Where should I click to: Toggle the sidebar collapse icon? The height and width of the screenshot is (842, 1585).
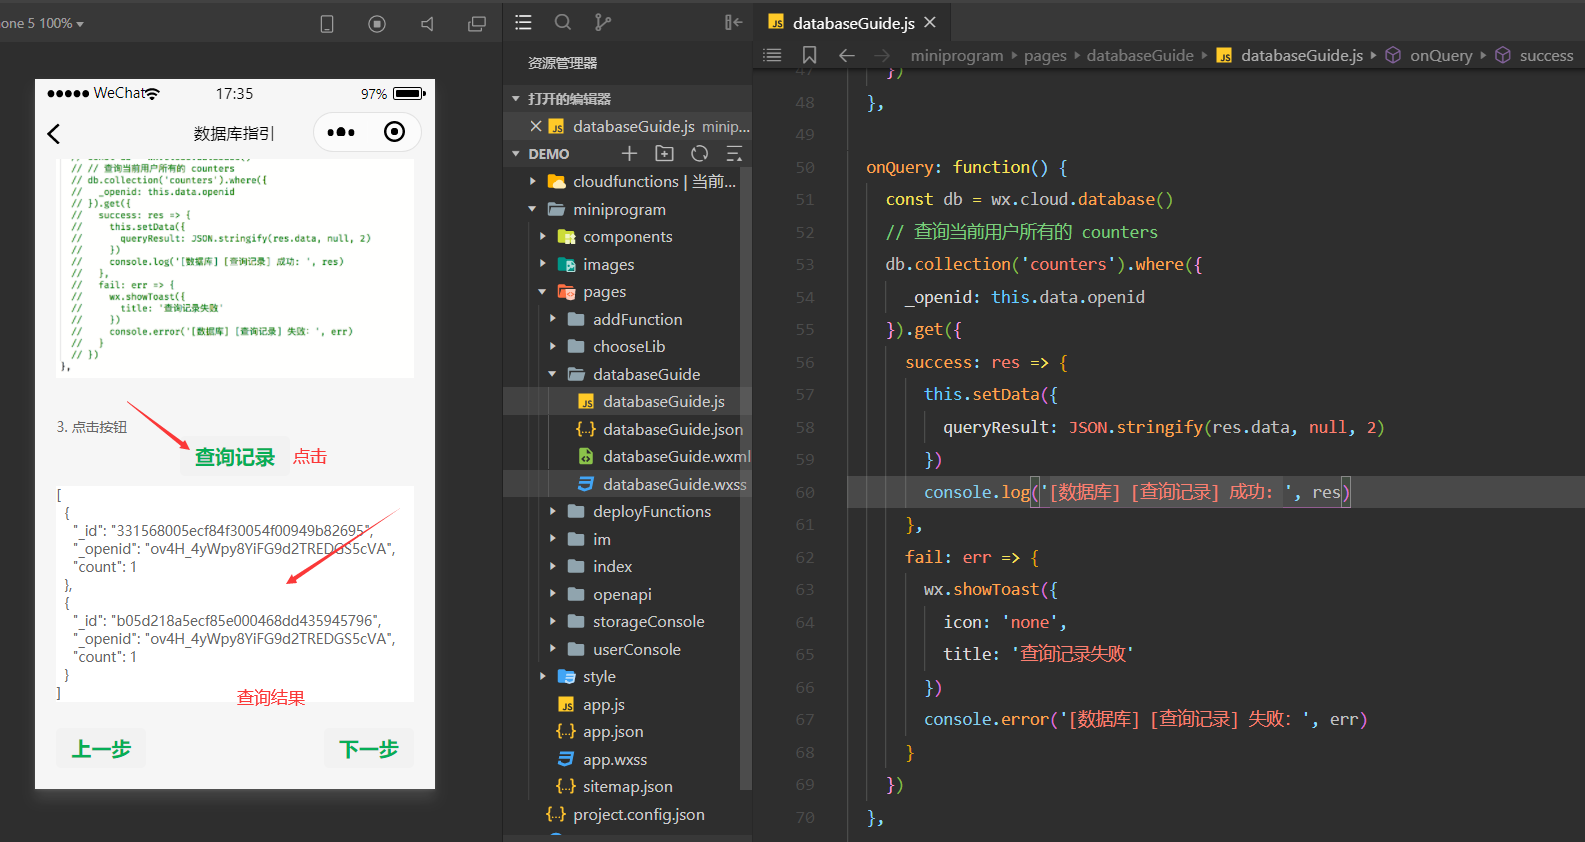[733, 22]
